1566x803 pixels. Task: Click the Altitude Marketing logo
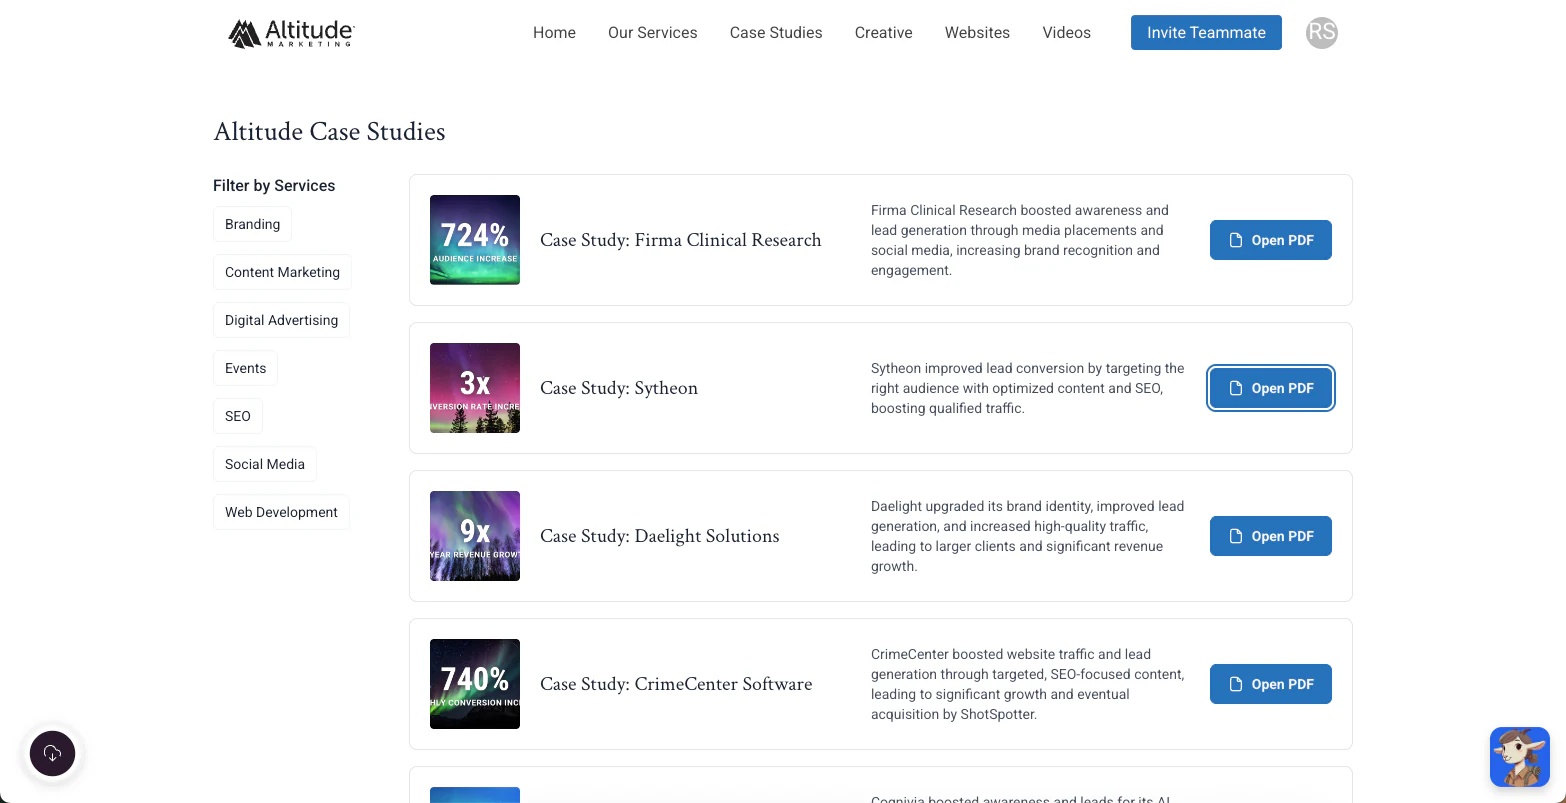point(291,33)
